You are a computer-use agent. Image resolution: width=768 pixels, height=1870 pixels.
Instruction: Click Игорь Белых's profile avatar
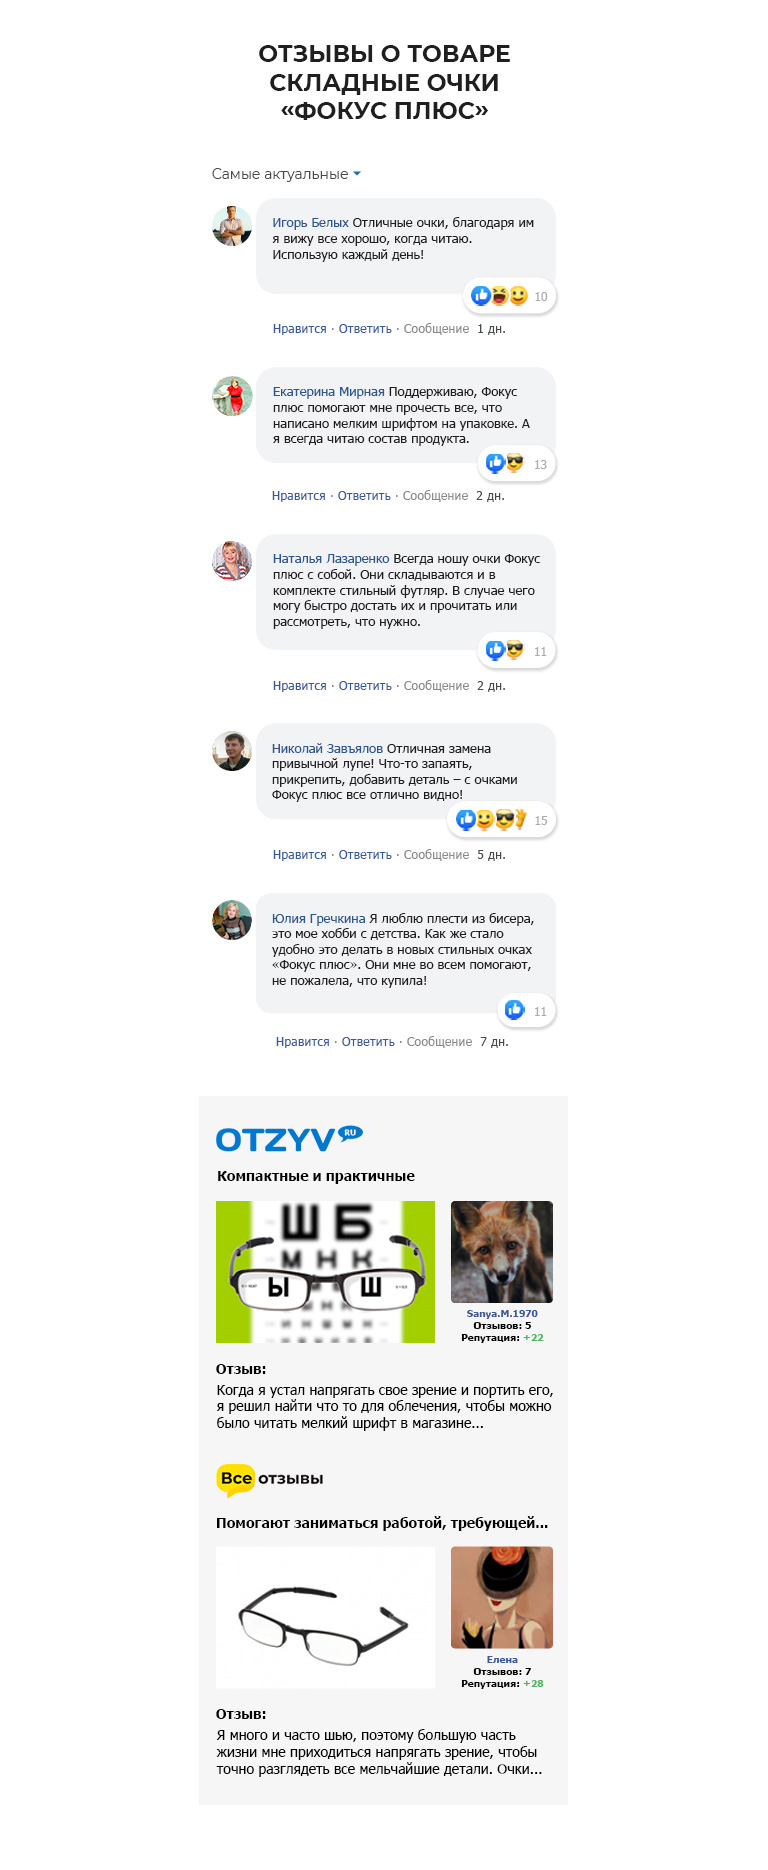[x=232, y=226]
